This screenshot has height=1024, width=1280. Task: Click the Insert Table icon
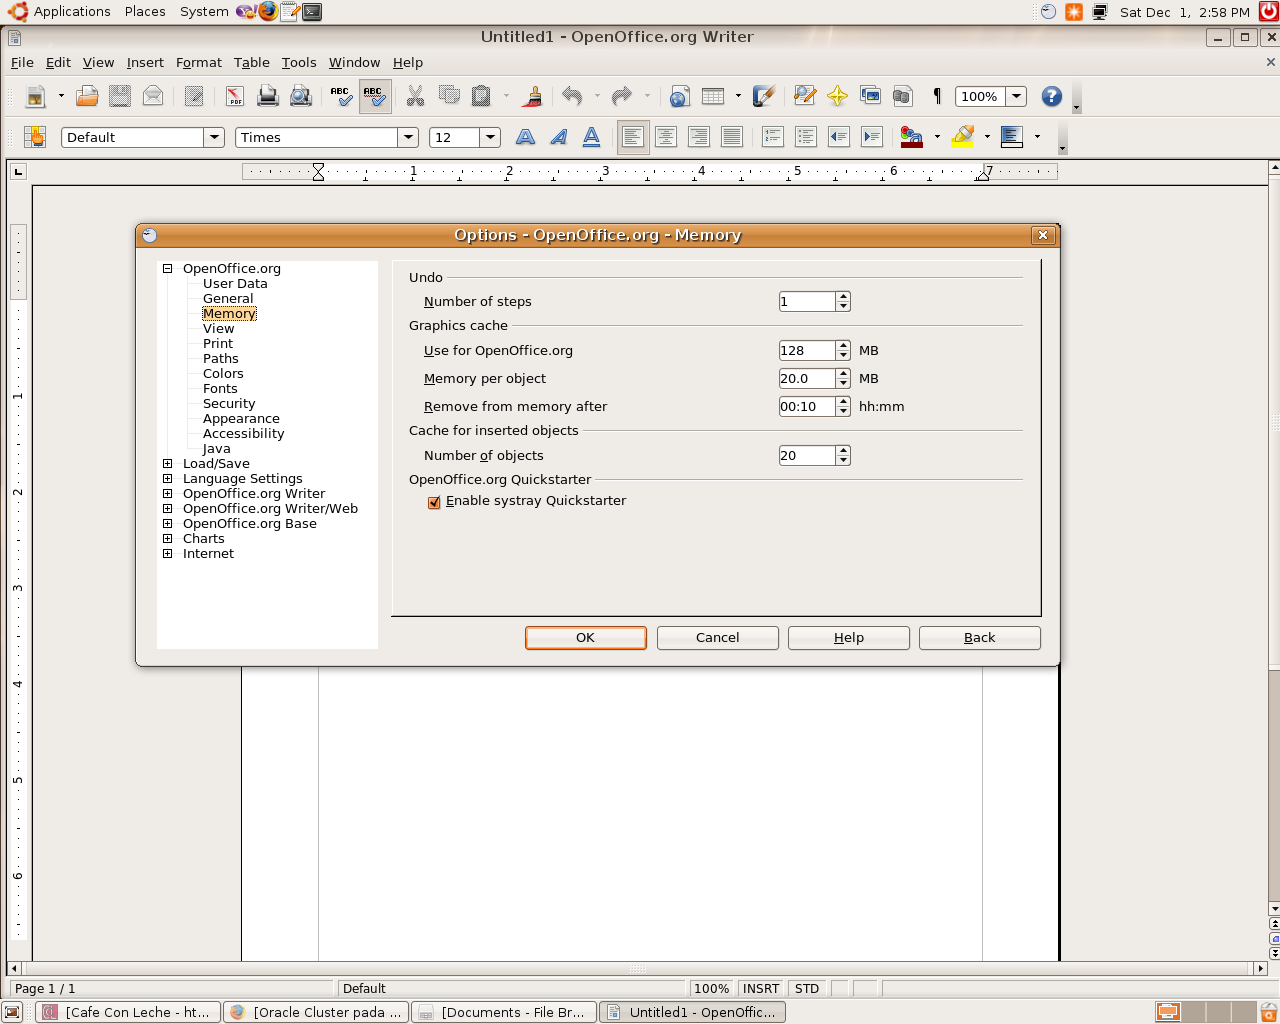[713, 96]
